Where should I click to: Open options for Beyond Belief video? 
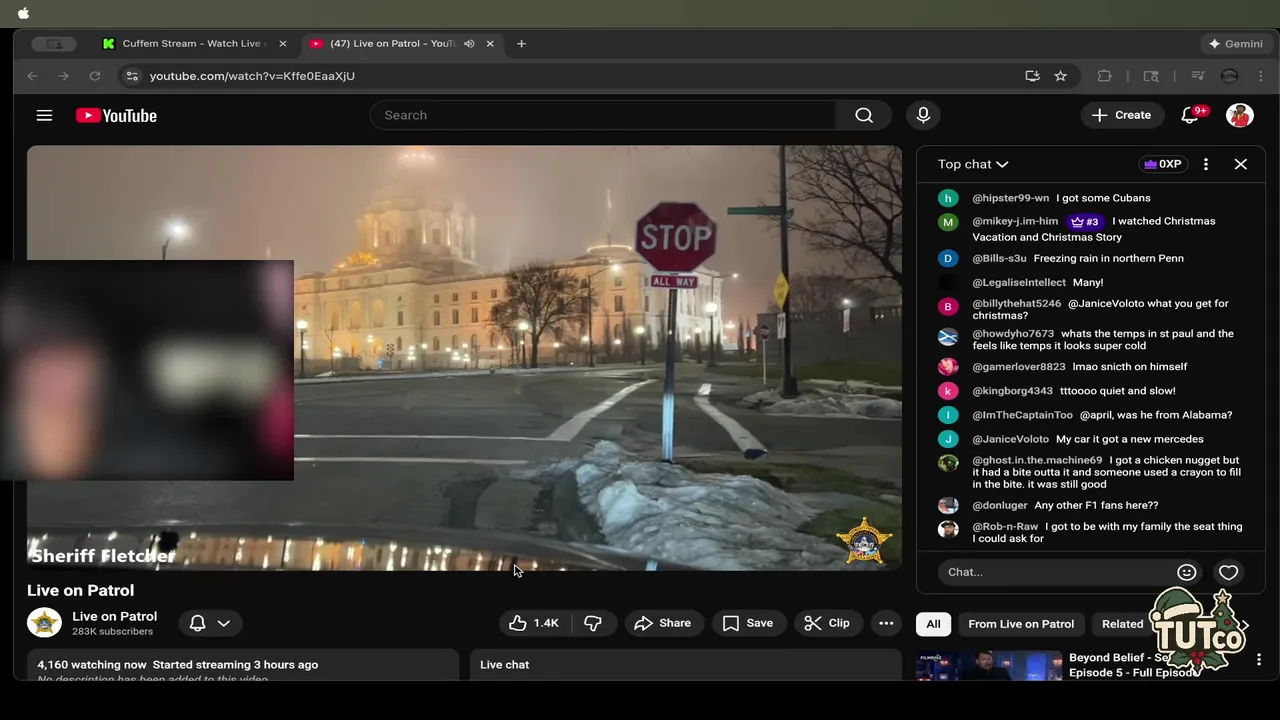tap(1259, 660)
